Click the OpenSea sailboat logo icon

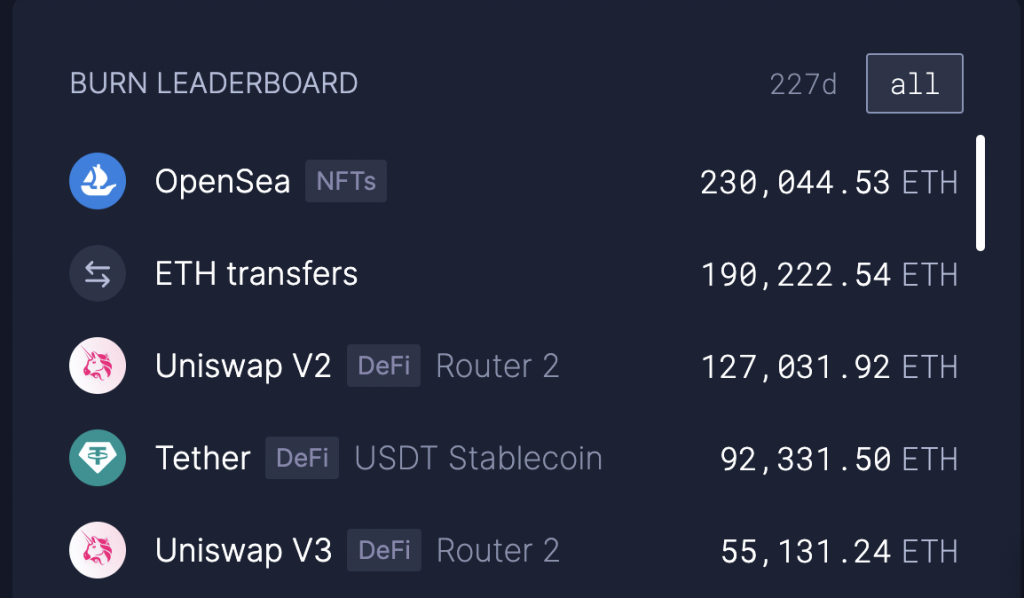click(x=97, y=181)
